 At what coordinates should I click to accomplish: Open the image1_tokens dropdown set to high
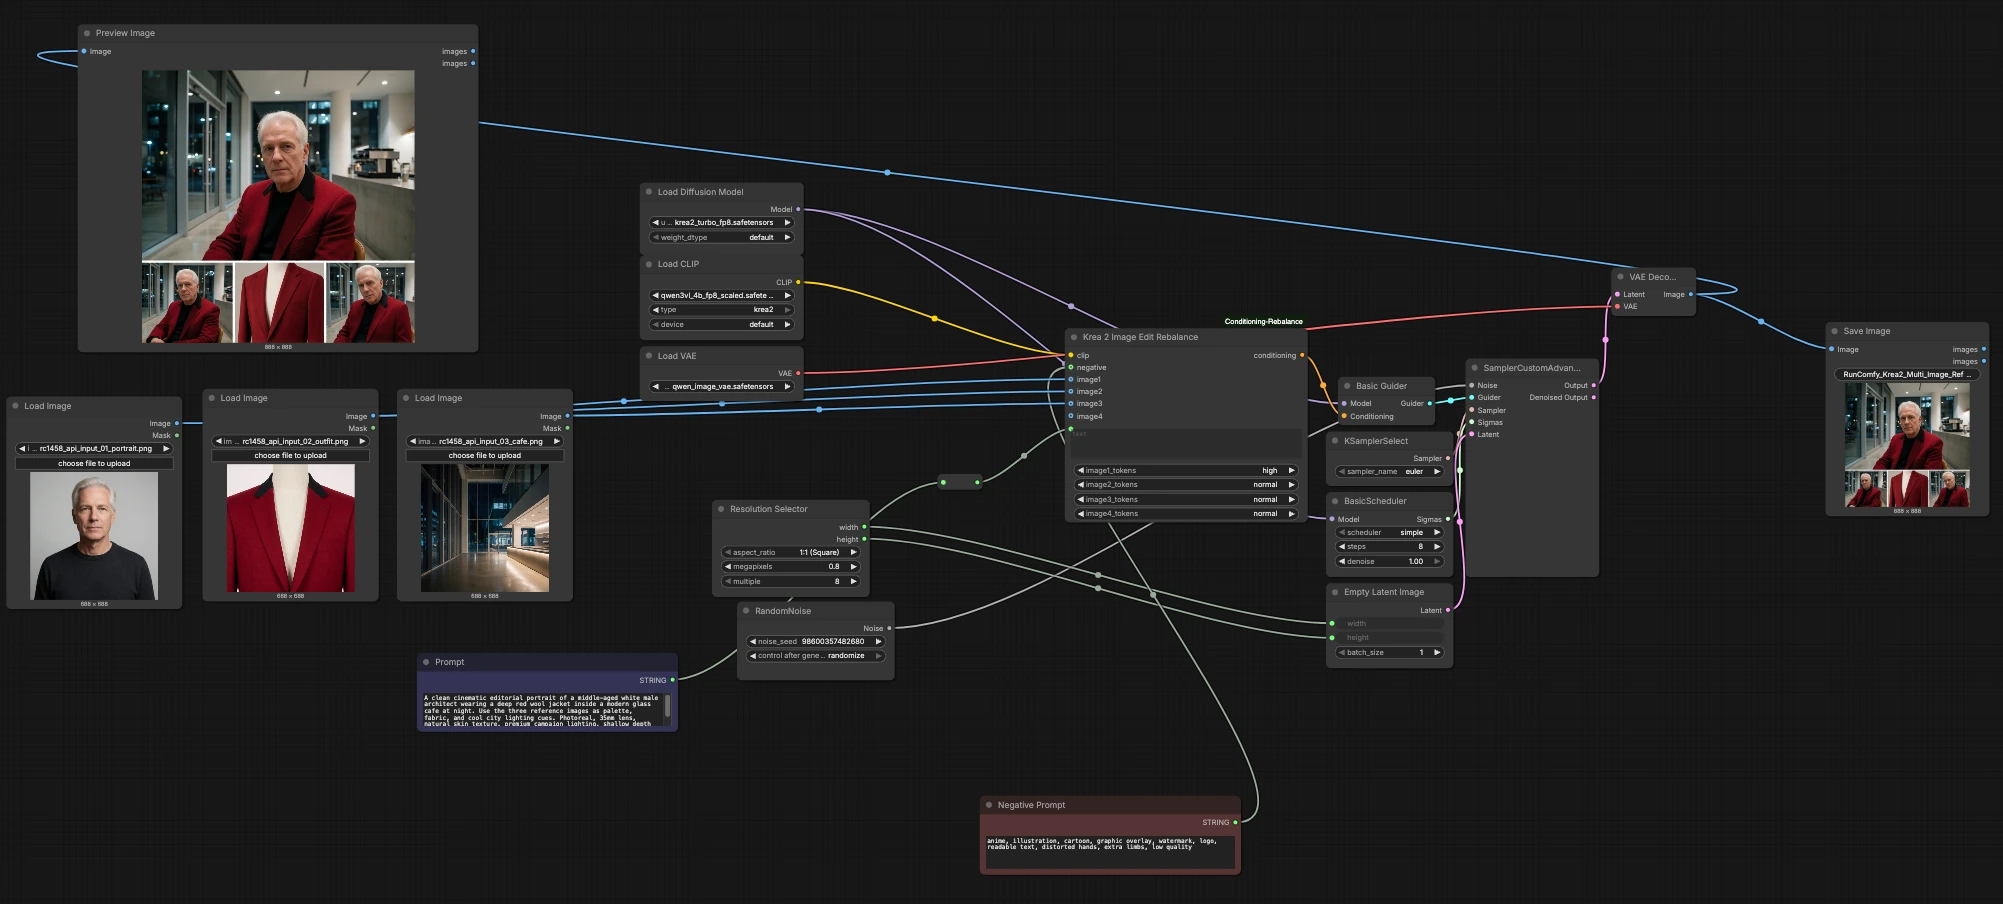coord(1186,470)
